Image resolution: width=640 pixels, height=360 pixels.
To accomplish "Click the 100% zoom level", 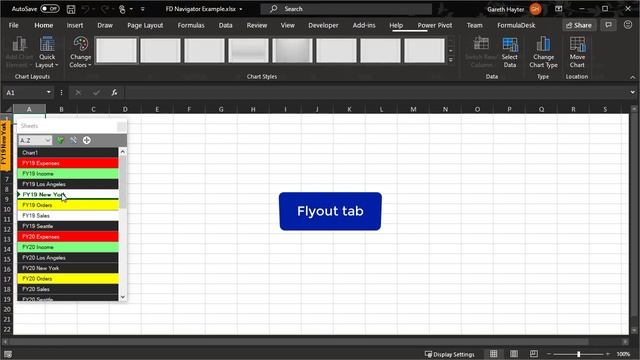I will point(623,354).
